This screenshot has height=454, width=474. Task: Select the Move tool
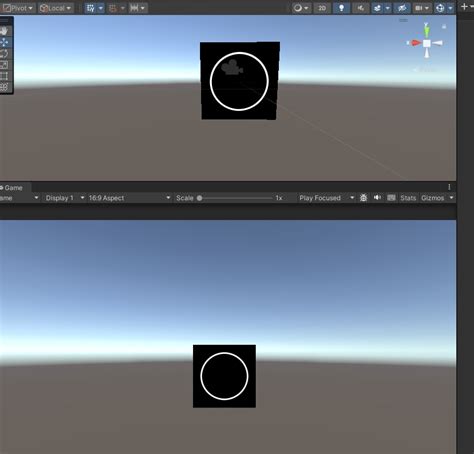click(x=4, y=42)
